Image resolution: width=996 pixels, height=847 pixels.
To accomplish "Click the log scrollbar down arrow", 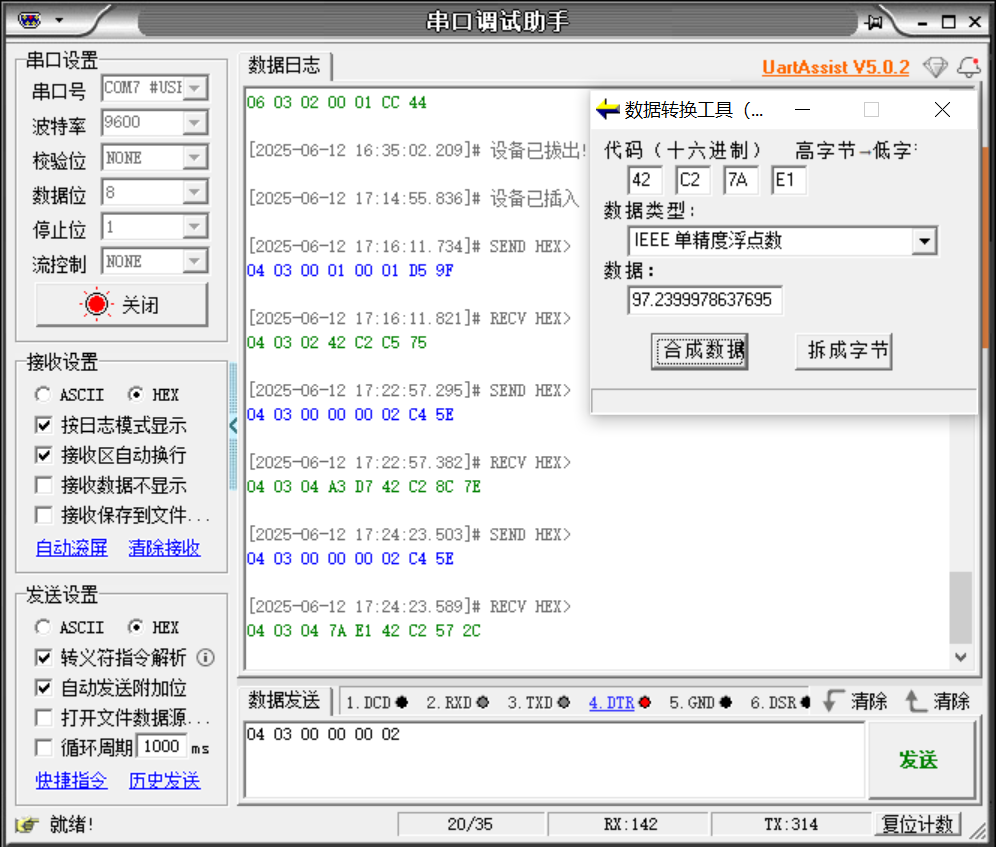I will pos(960,657).
